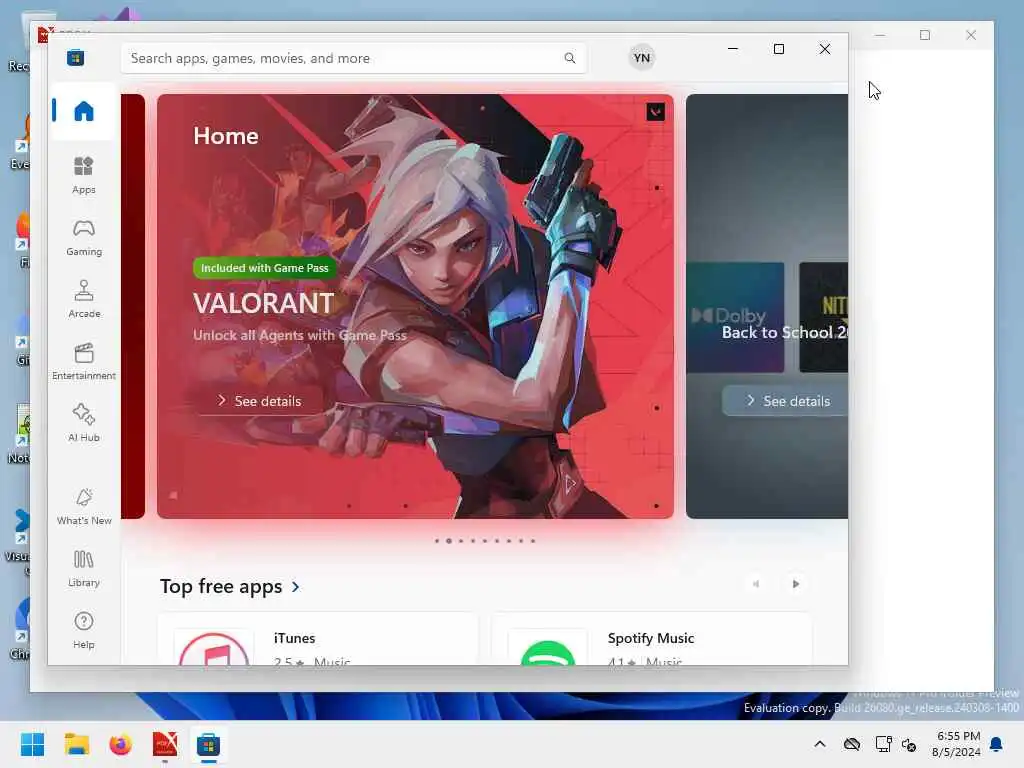Open the AI Hub section
The width and height of the screenshot is (1024, 768).
(x=84, y=423)
